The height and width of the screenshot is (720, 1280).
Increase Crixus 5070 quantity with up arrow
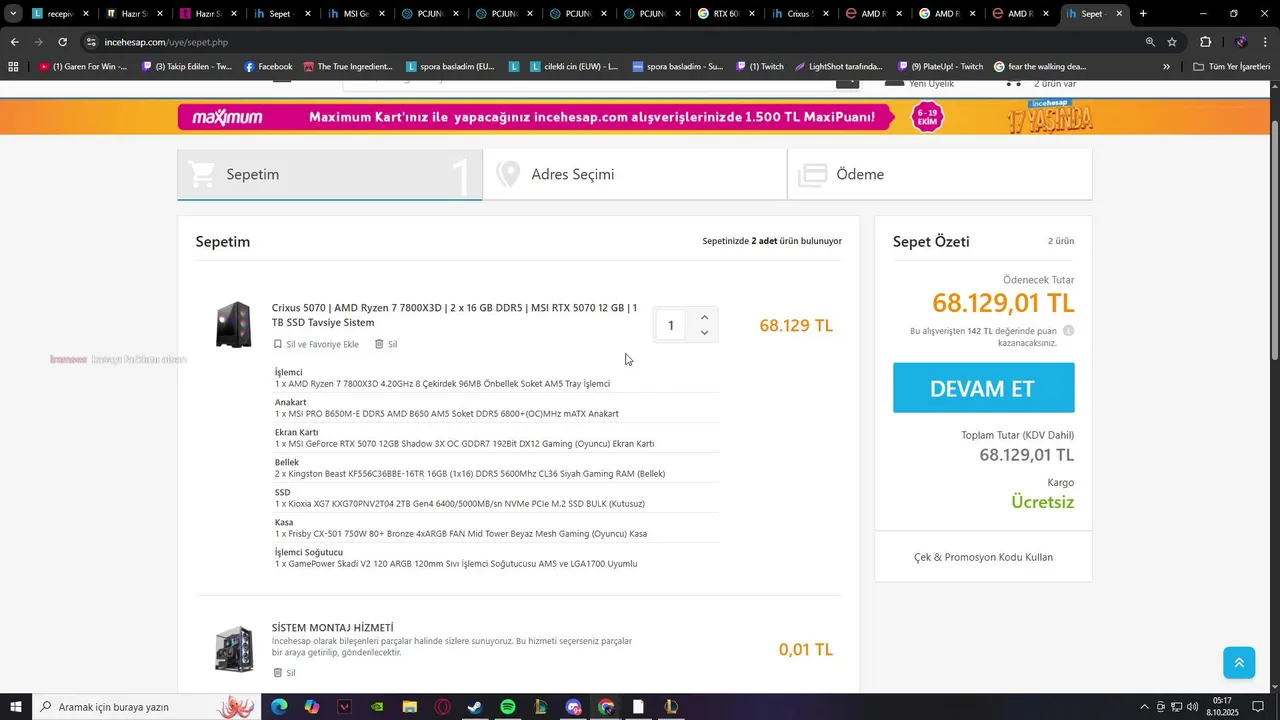point(704,317)
